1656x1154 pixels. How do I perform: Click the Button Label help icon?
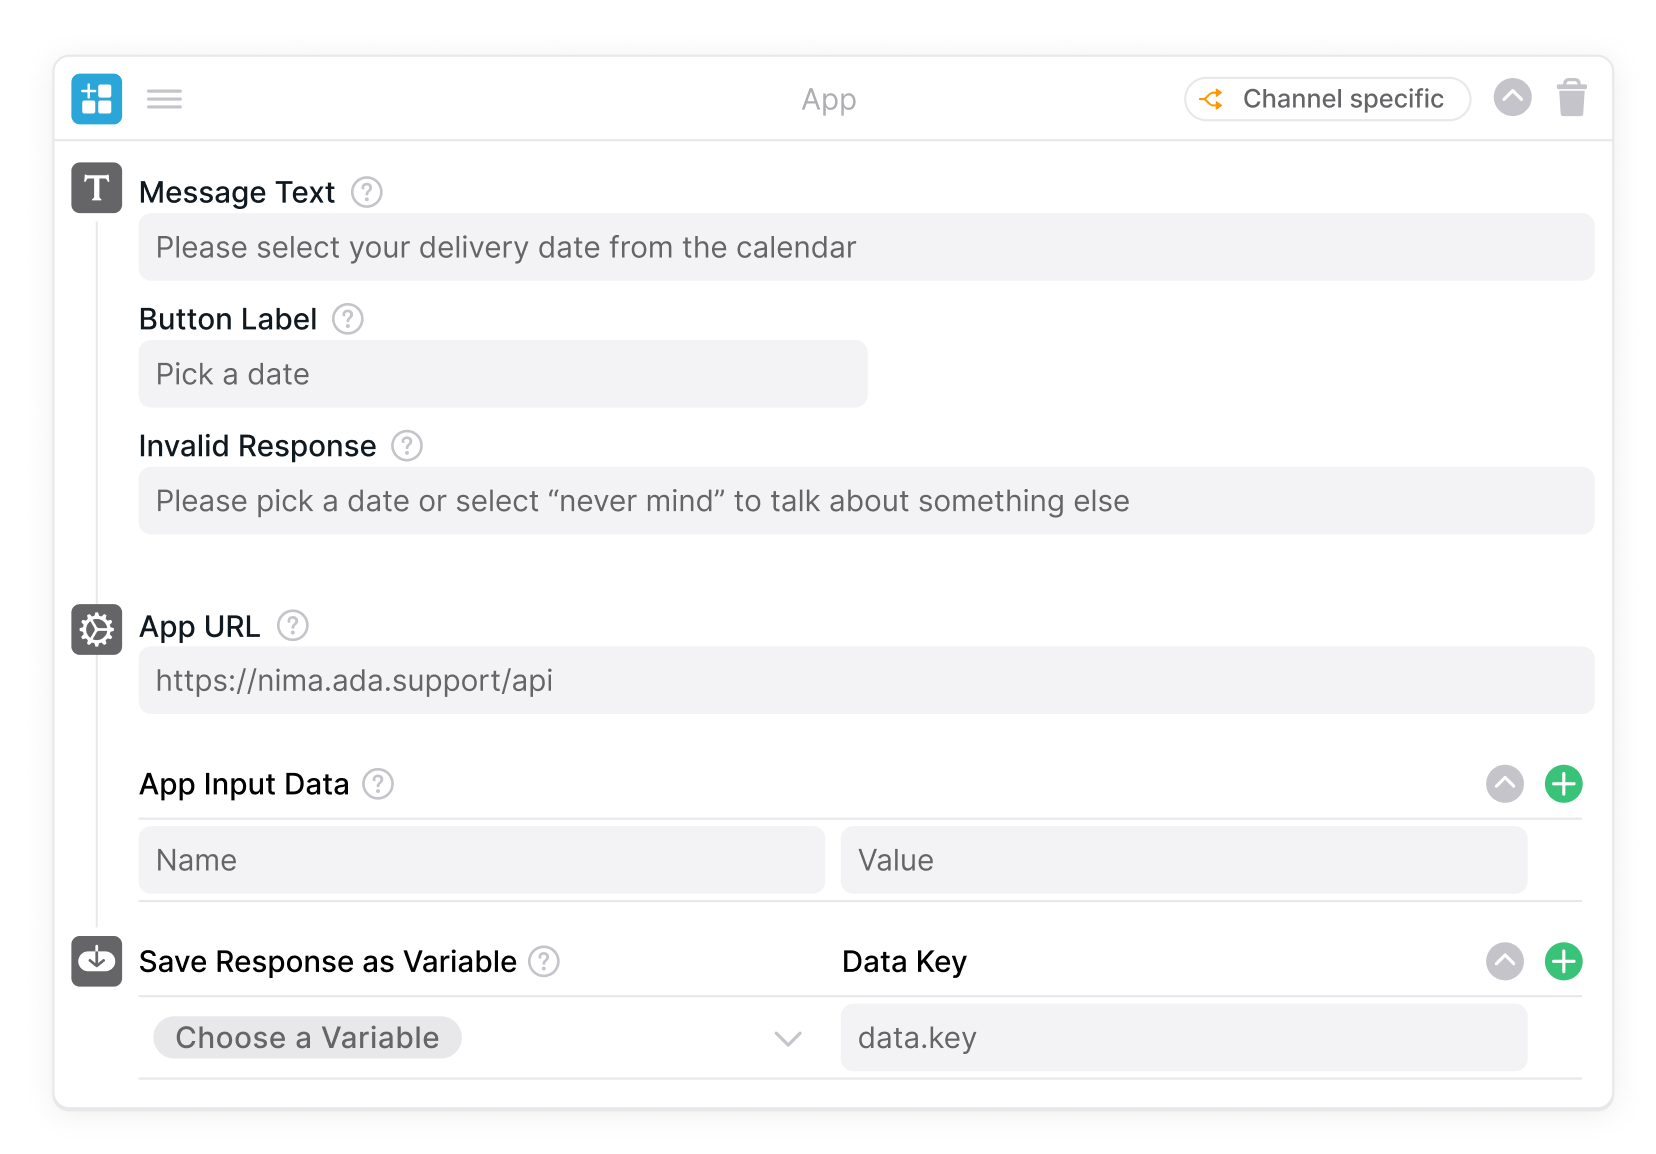(x=347, y=319)
